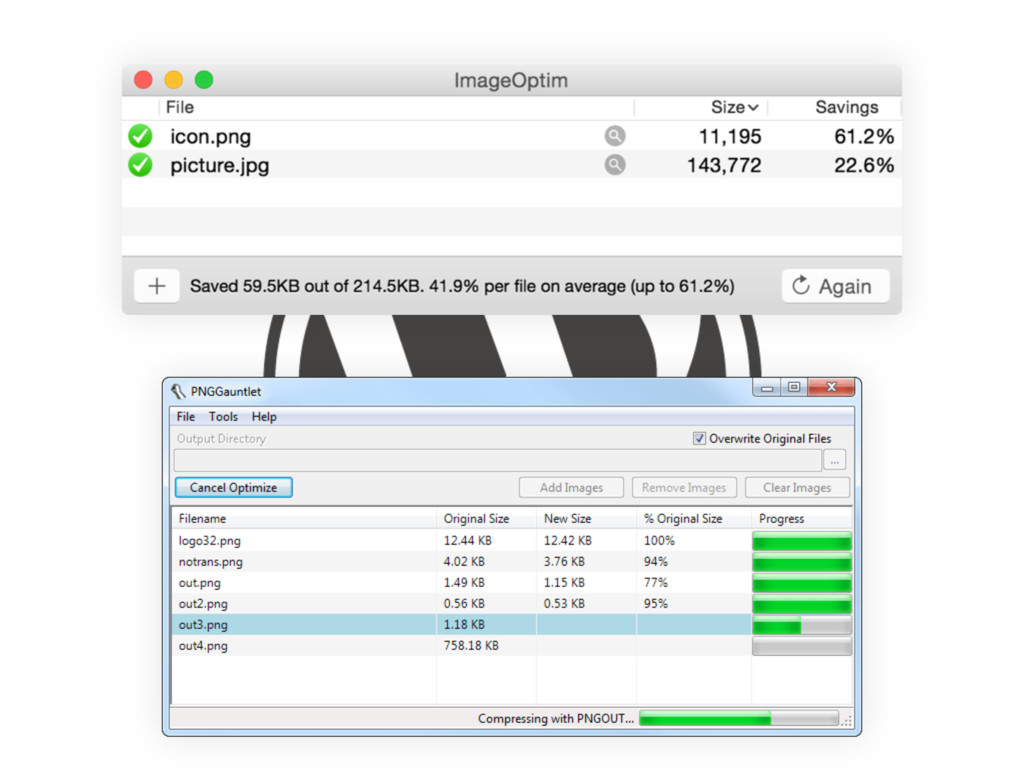The height and width of the screenshot is (768, 1024).
Task: Click the Clear Images button
Action: coord(797,487)
